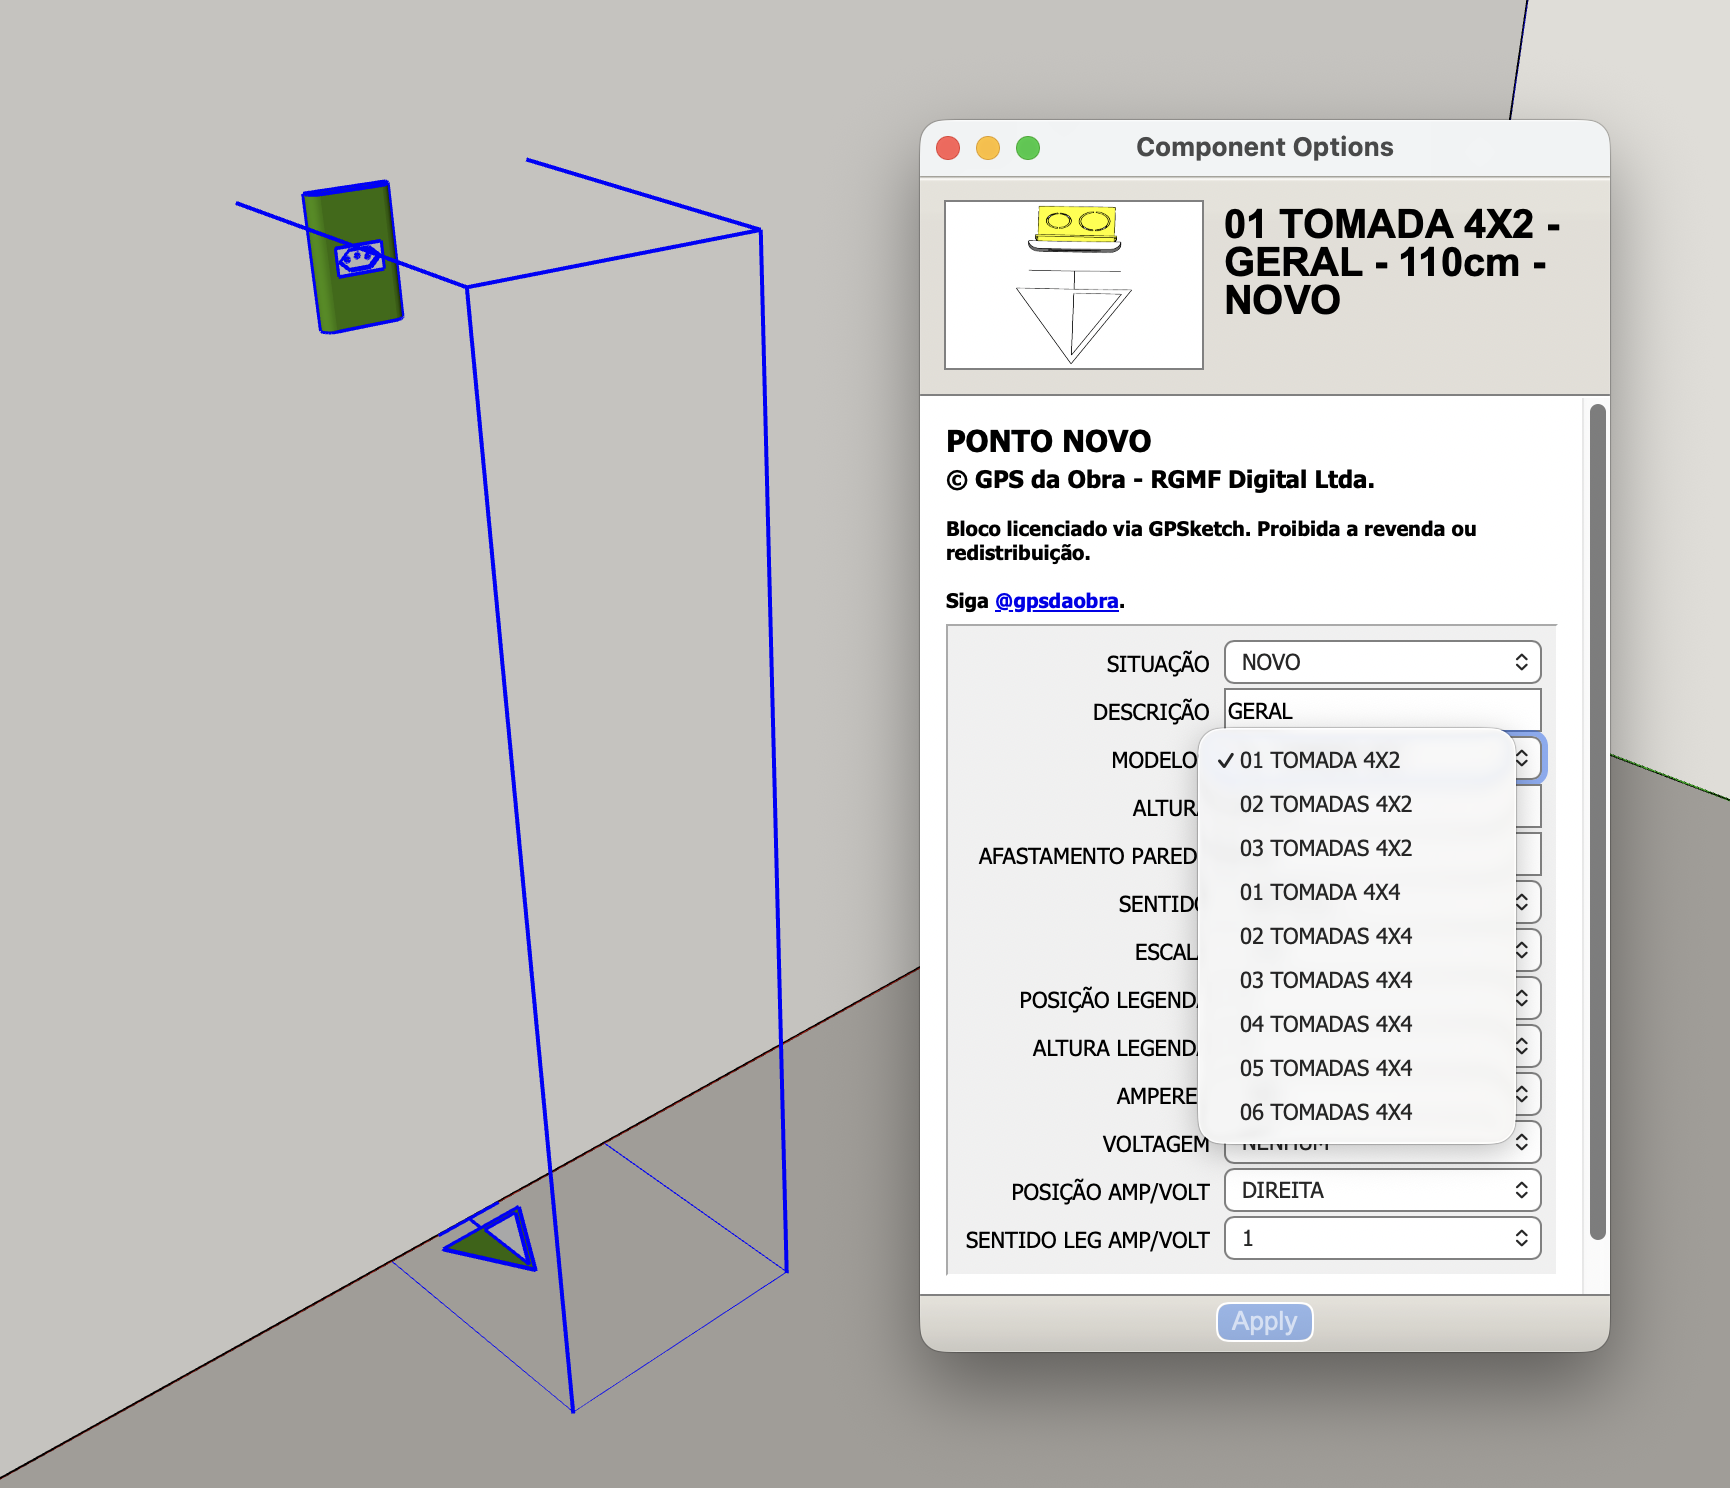The image size is (1730, 1488).
Task: Click the DESCRIÇÃO field containing GERAL
Action: point(1382,710)
